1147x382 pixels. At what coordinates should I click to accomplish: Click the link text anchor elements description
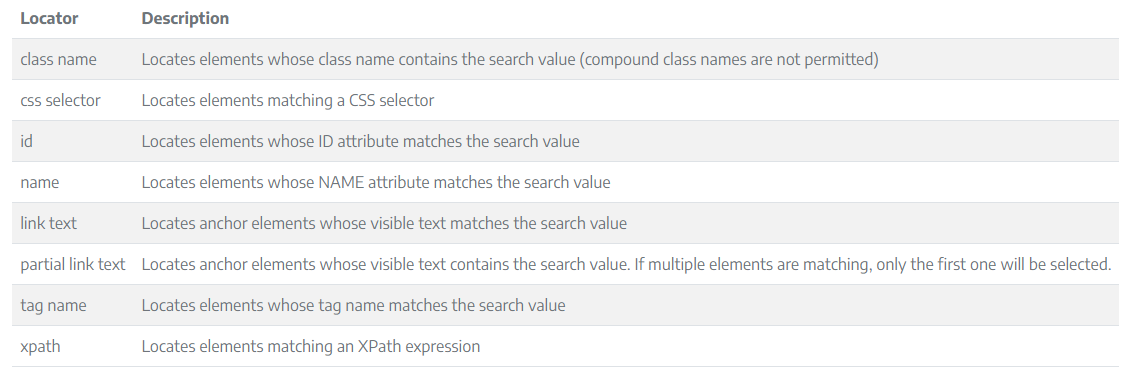384,223
